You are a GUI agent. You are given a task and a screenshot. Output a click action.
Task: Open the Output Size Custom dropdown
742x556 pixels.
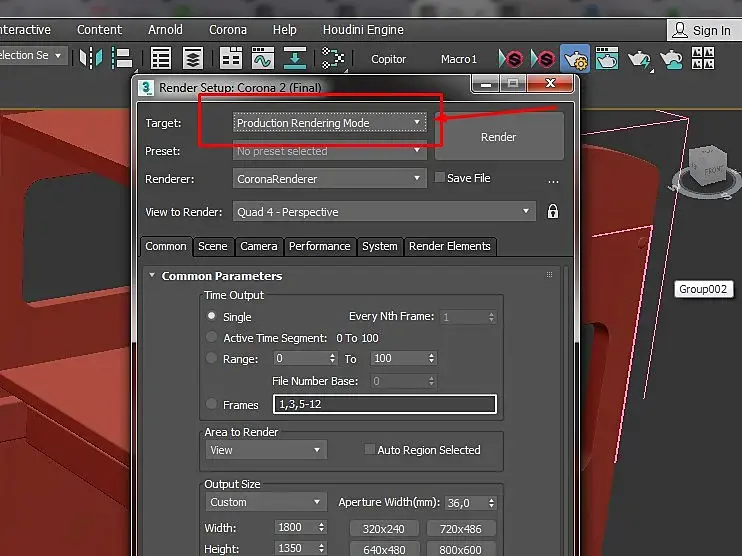tap(266, 502)
